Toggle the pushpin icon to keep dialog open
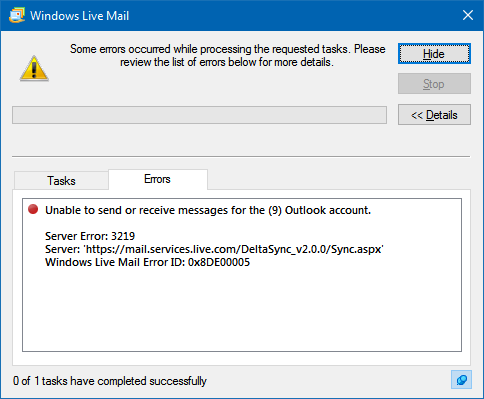This screenshot has height=399, width=484. pyautogui.click(x=461, y=380)
